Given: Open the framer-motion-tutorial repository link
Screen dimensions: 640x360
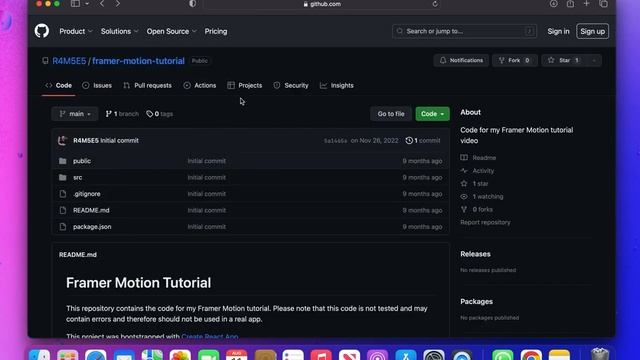Looking at the screenshot, I should click(x=138, y=61).
